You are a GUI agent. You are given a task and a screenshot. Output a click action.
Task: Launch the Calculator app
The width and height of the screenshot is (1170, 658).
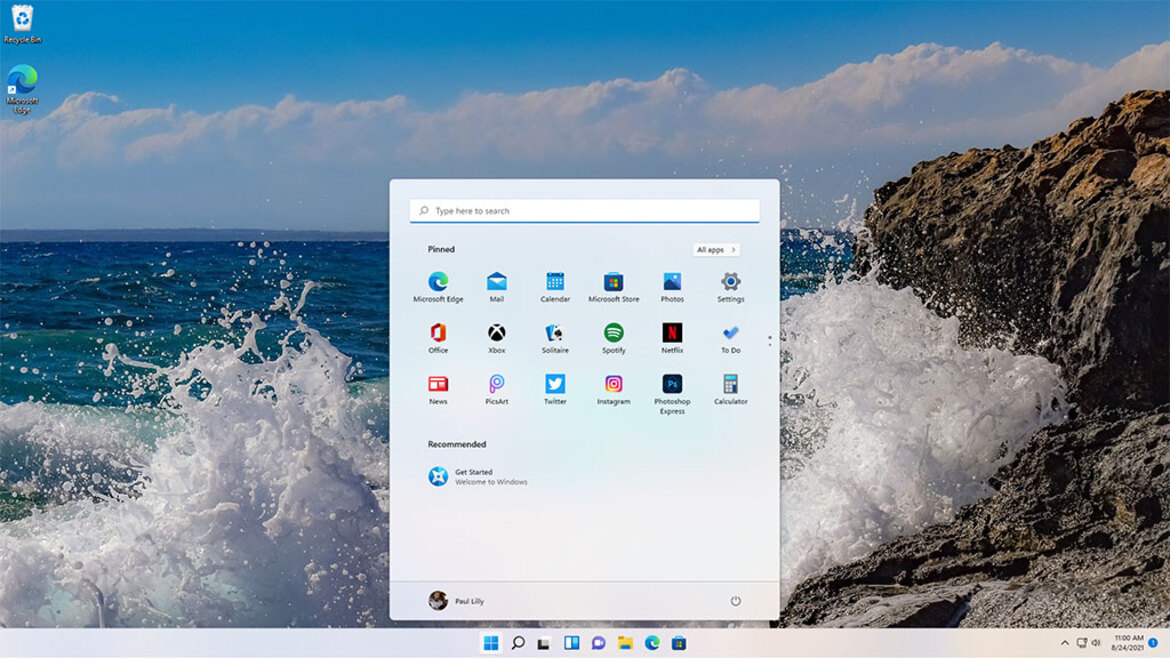click(731, 389)
